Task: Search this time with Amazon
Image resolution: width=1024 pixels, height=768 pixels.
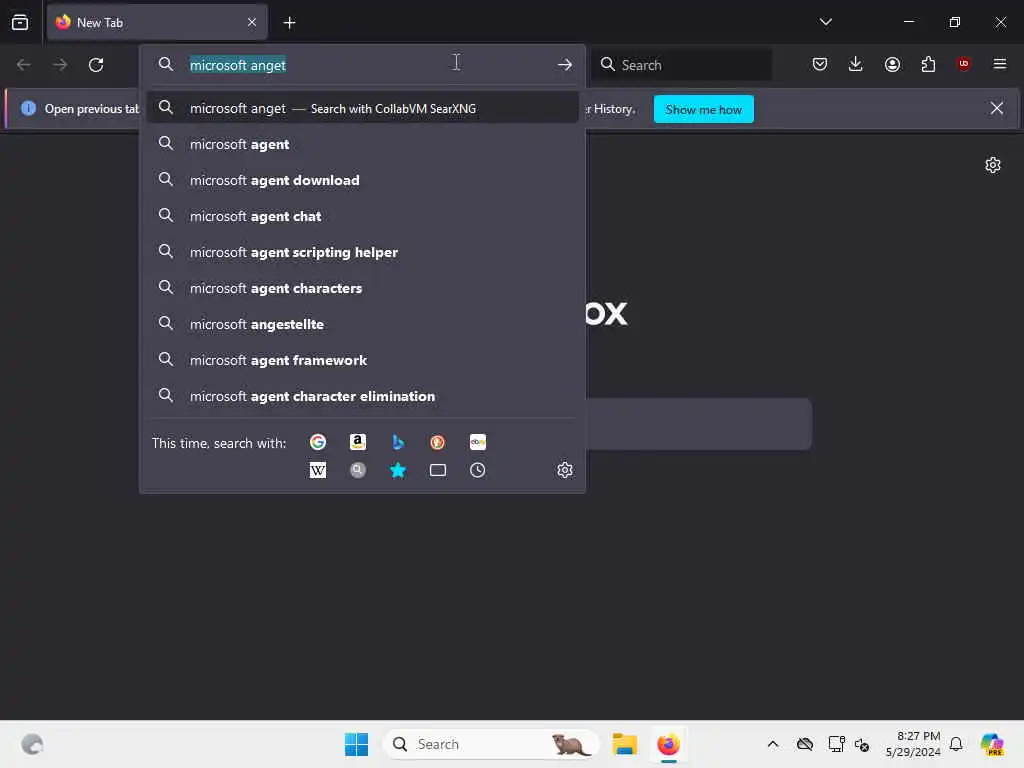Action: coord(358,442)
